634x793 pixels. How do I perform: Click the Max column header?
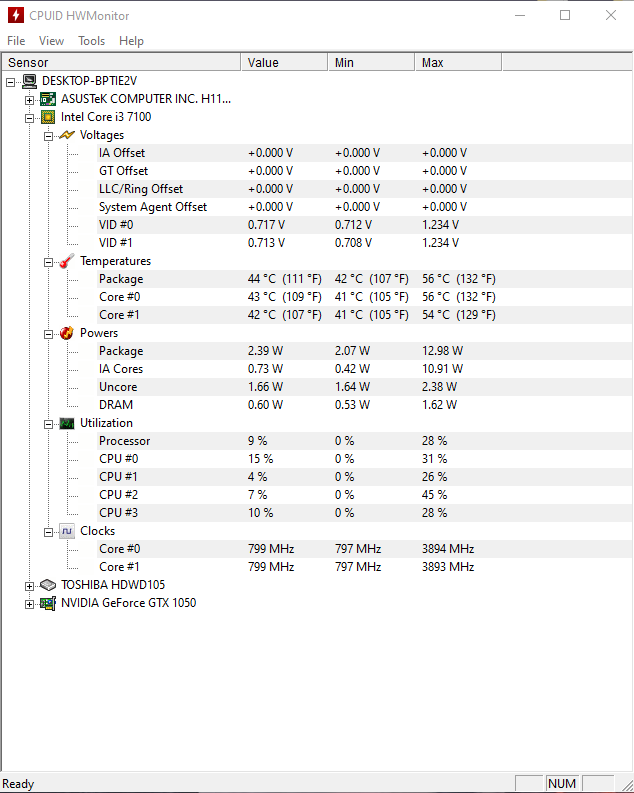pos(458,63)
